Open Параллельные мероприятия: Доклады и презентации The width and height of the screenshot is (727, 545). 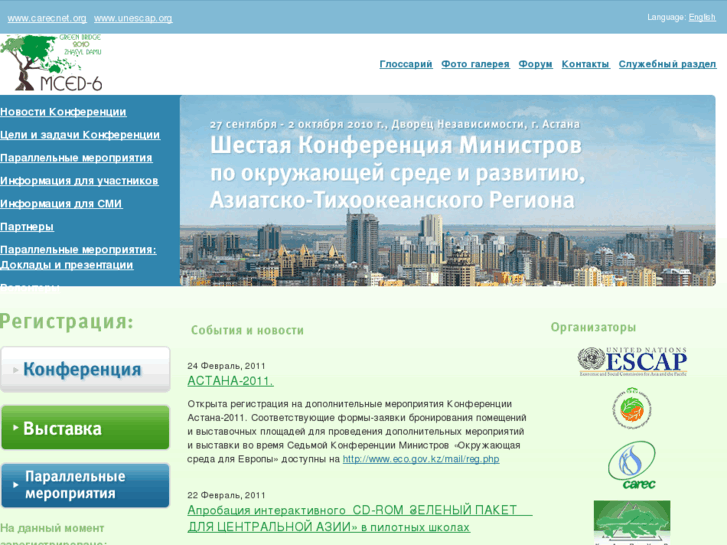tap(78, 257)
